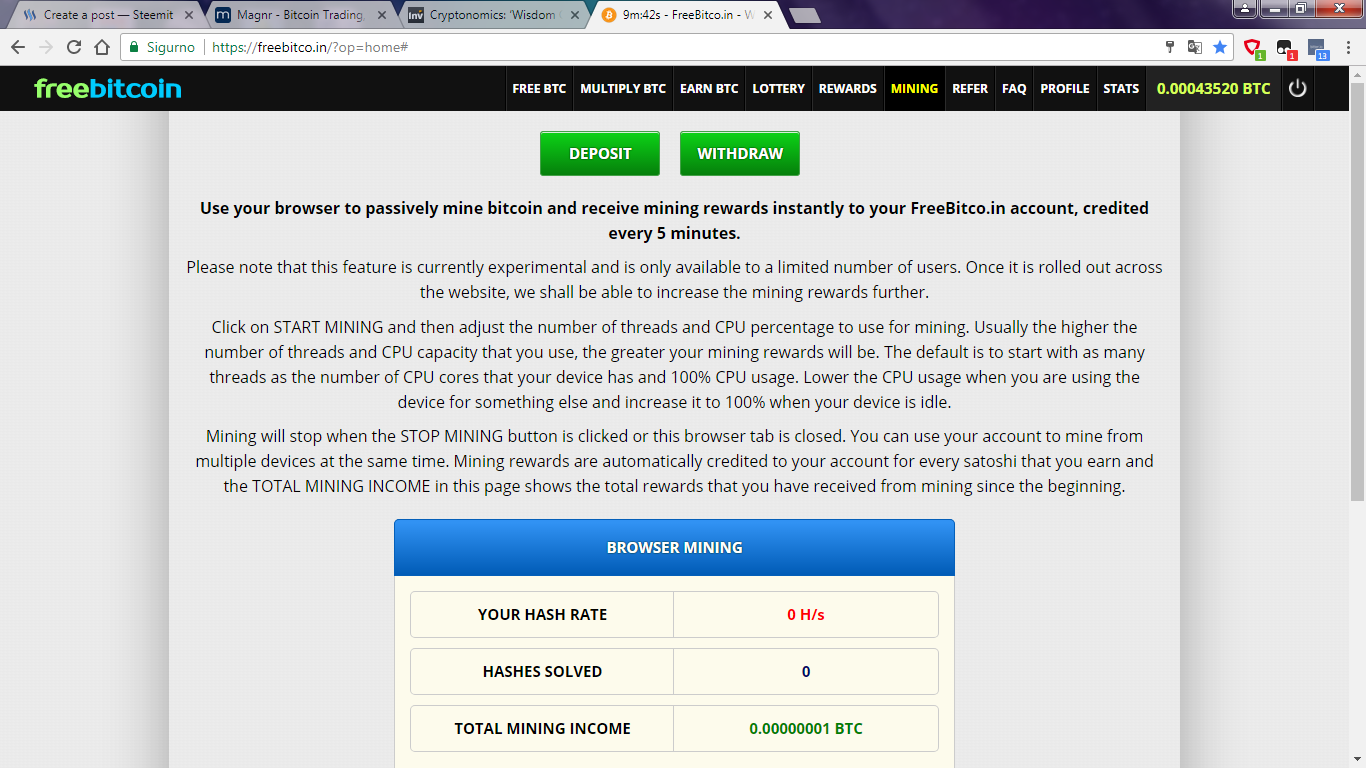
Task: Click TOTAL MINING INCOME label
Action: 542,729
